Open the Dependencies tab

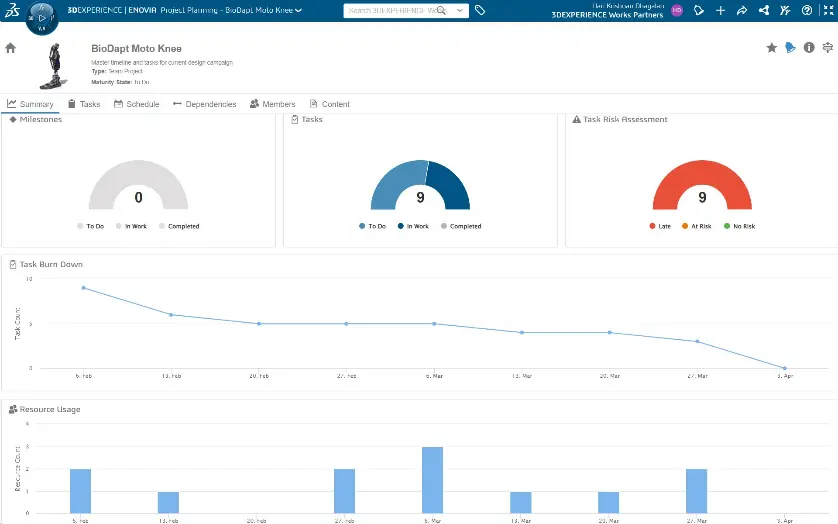click(x=204, y=104)
